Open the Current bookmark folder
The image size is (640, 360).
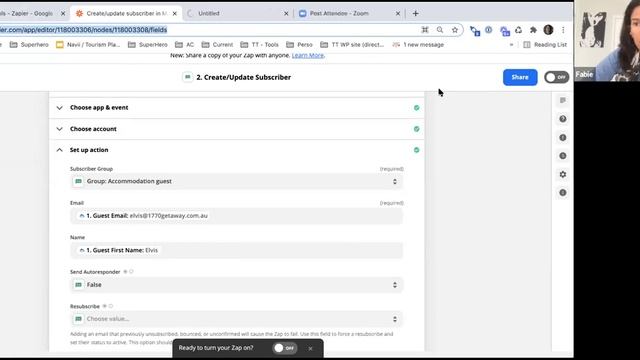218,44
